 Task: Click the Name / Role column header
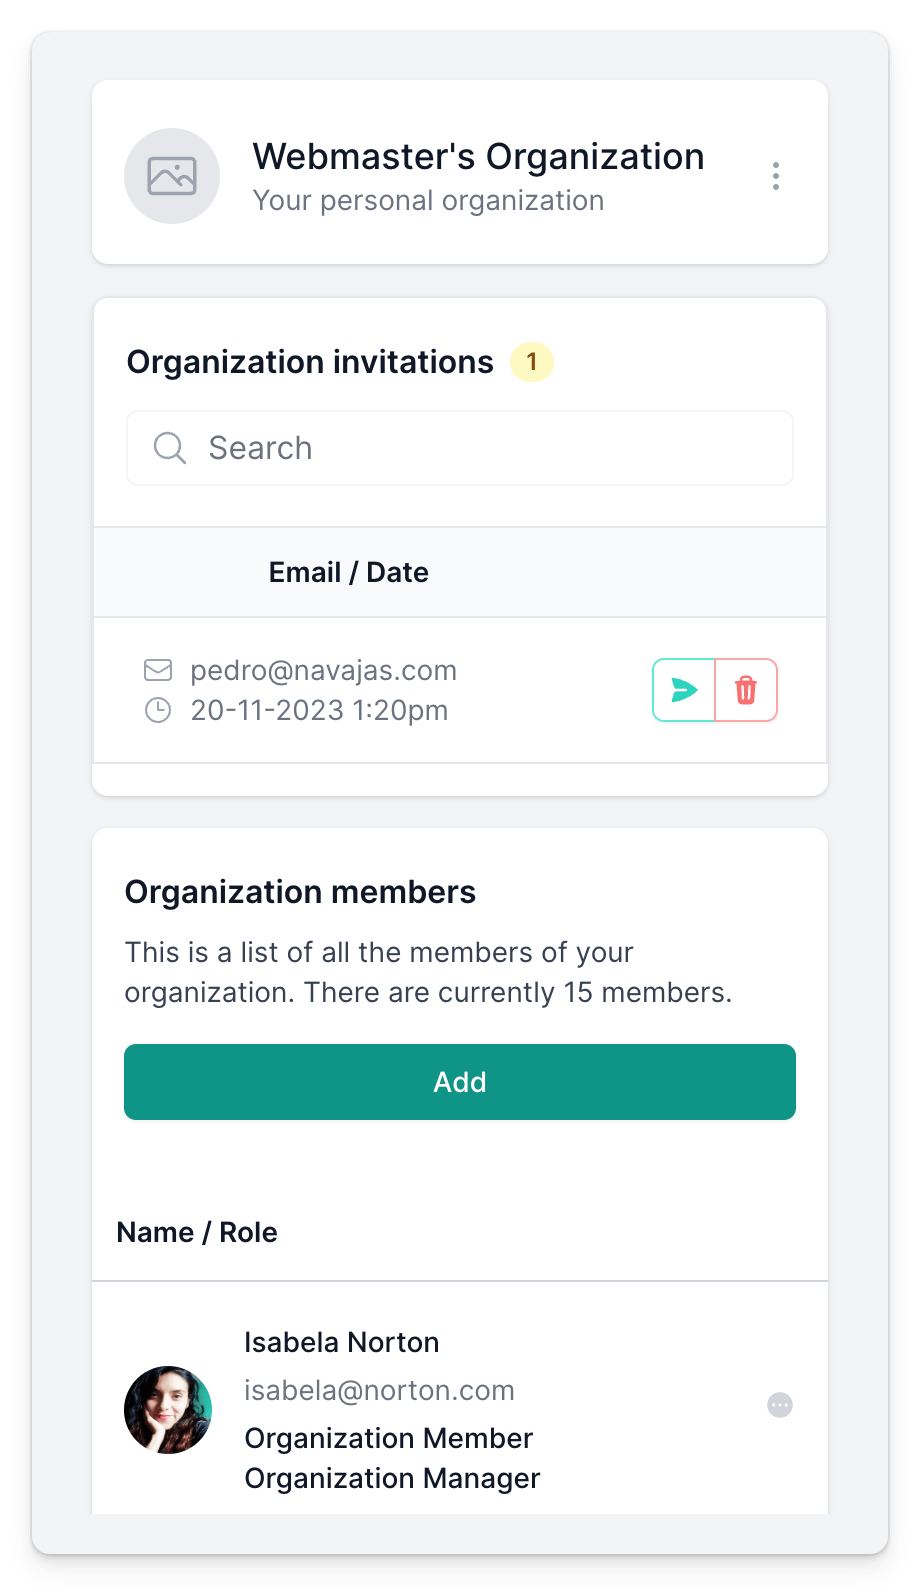click(197, 1232)
